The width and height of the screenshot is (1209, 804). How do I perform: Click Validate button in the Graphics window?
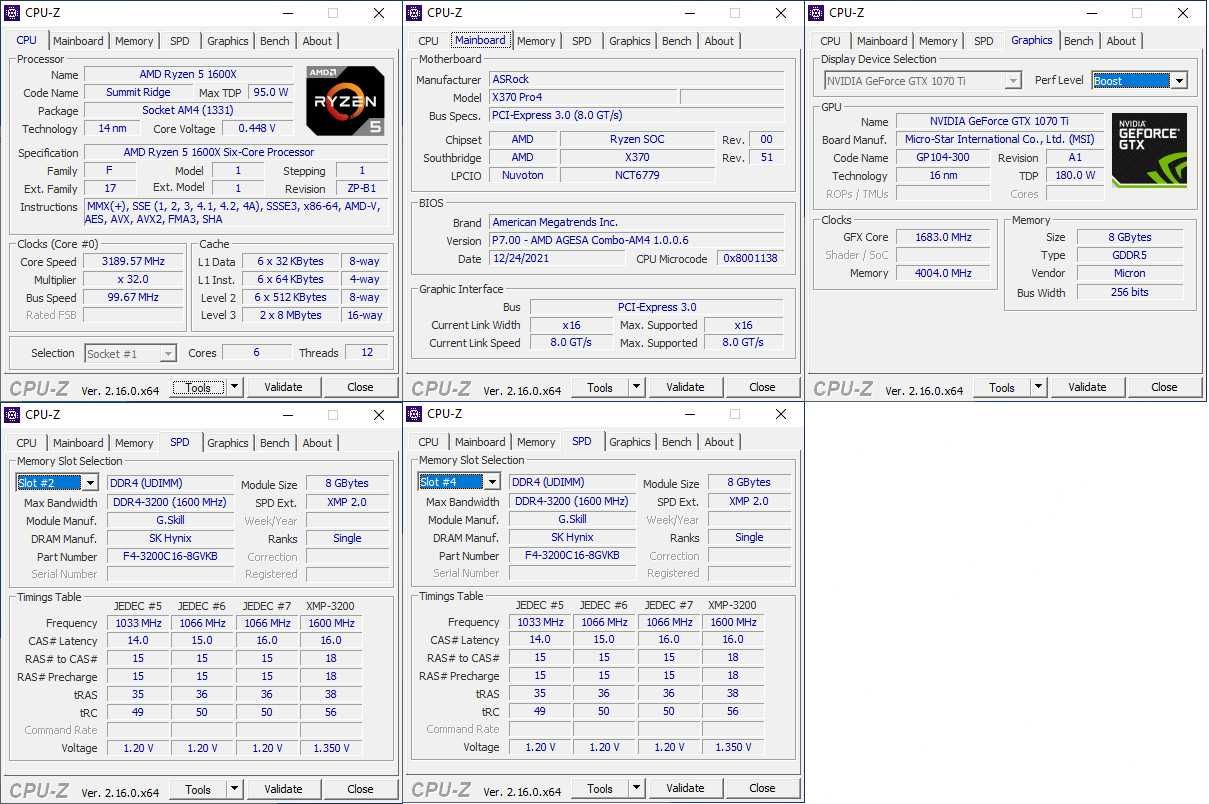pos(1087,387)
